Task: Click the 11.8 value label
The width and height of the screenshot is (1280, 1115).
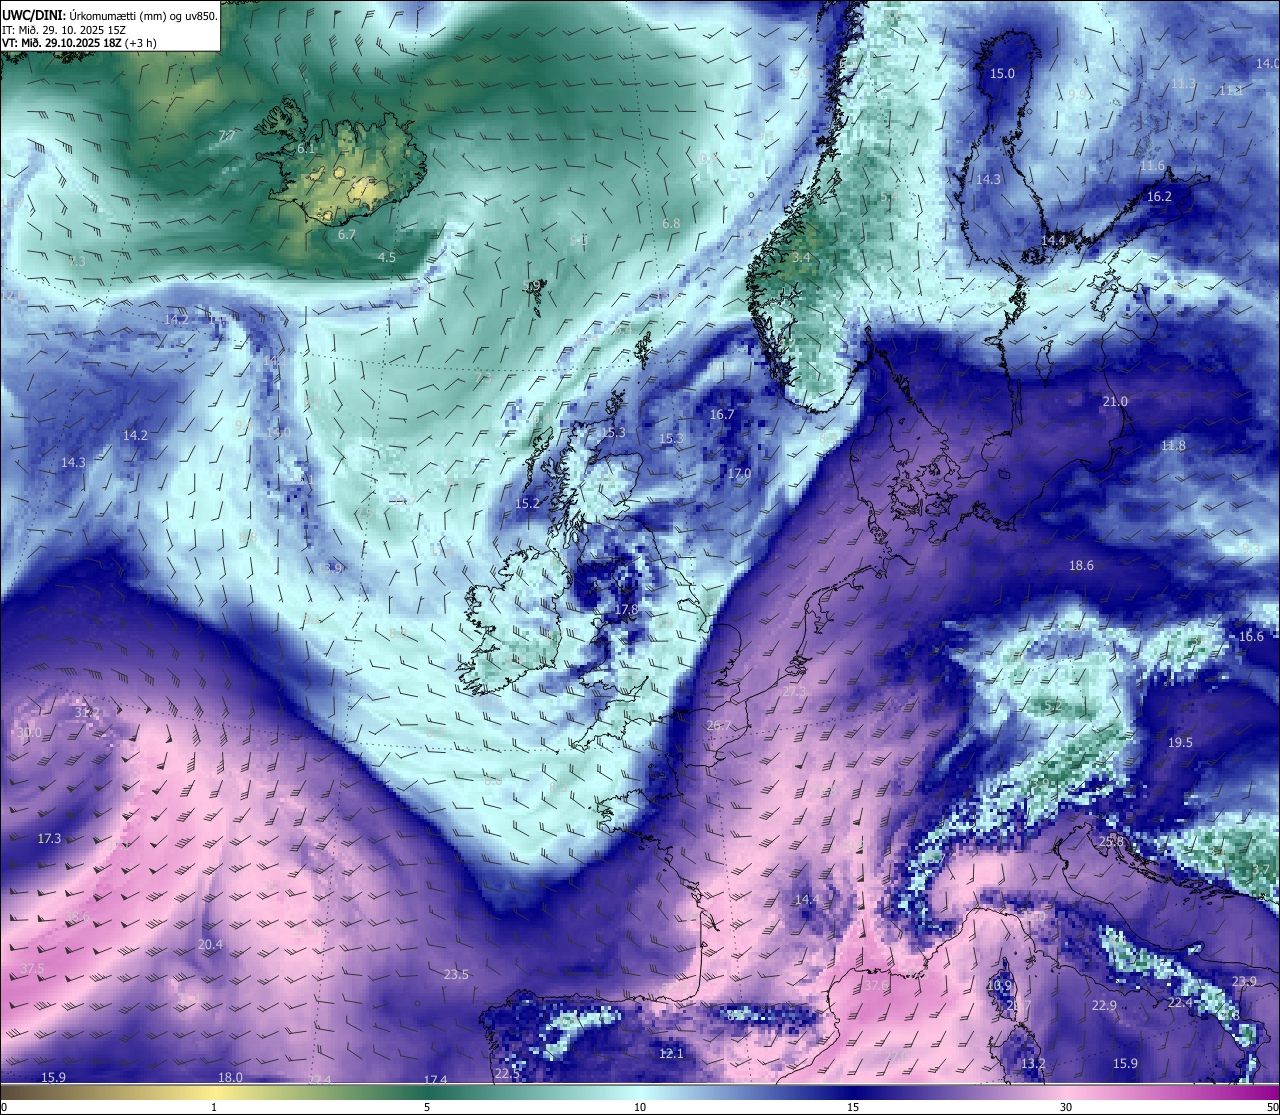Action: pos(1173,445)
